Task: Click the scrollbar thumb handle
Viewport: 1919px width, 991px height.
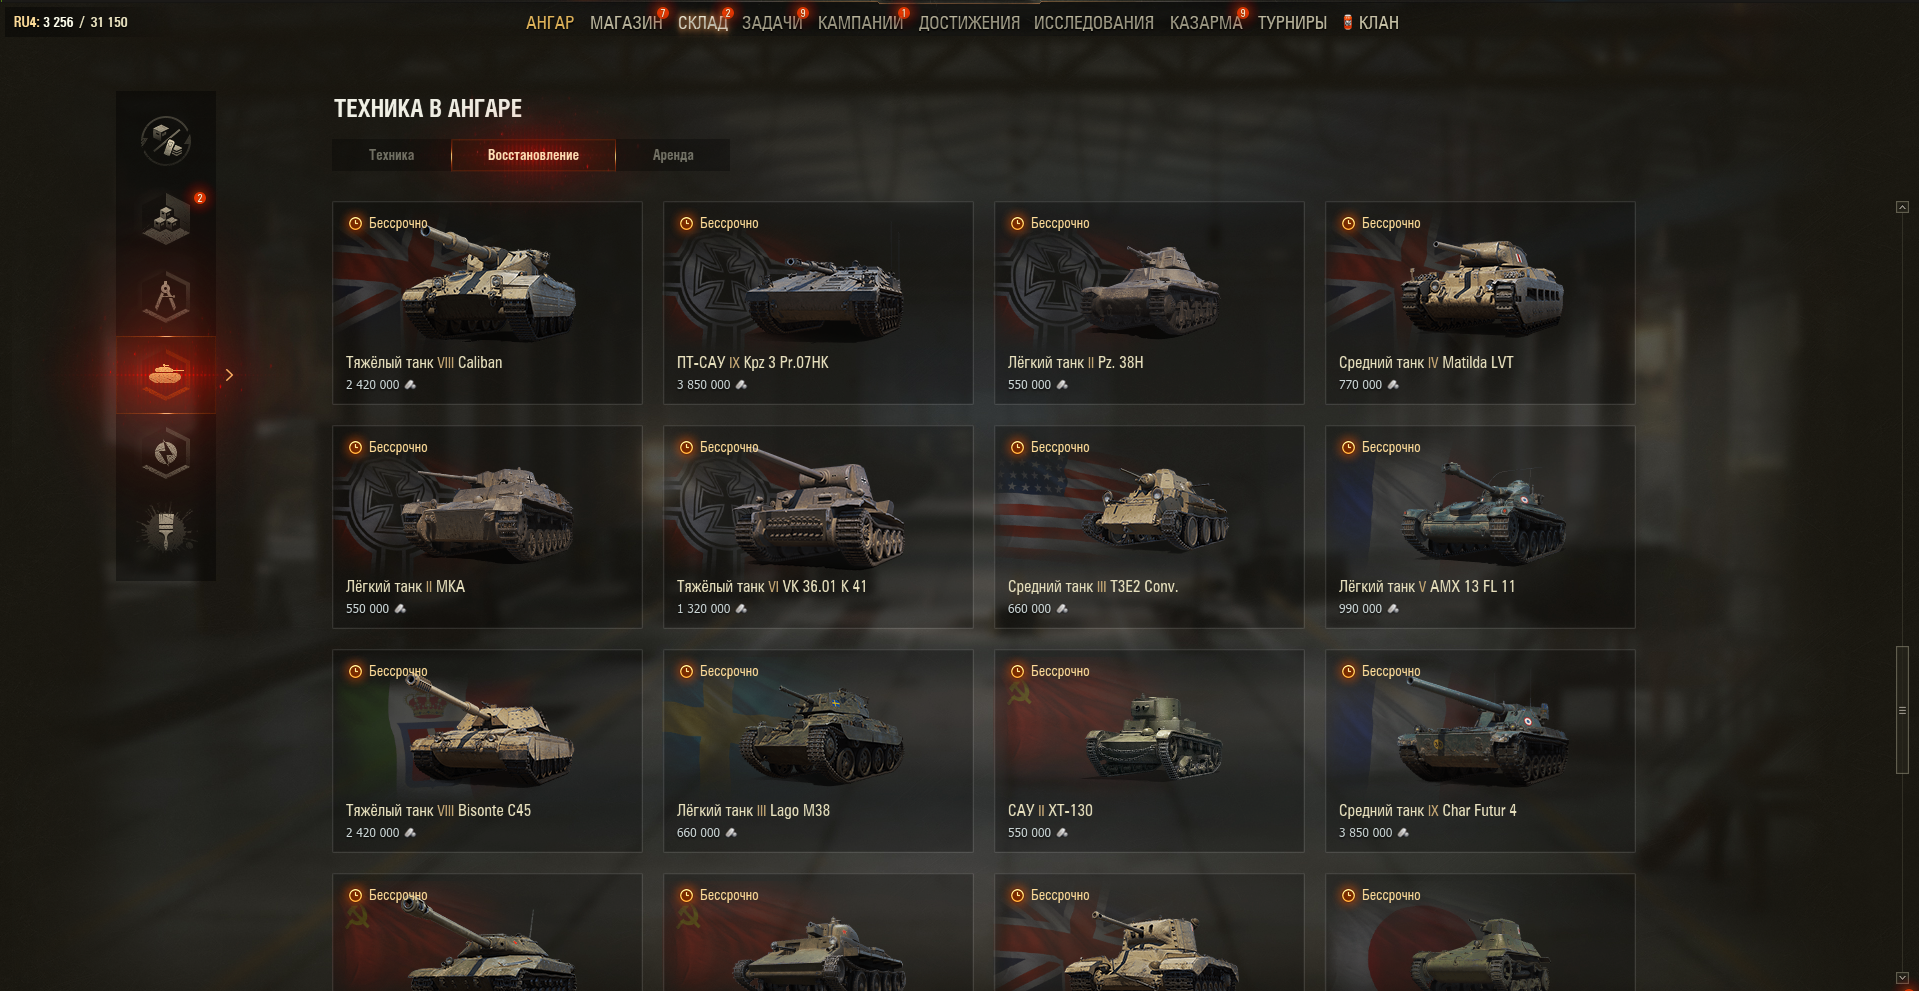Action: tap(1902, 710)
